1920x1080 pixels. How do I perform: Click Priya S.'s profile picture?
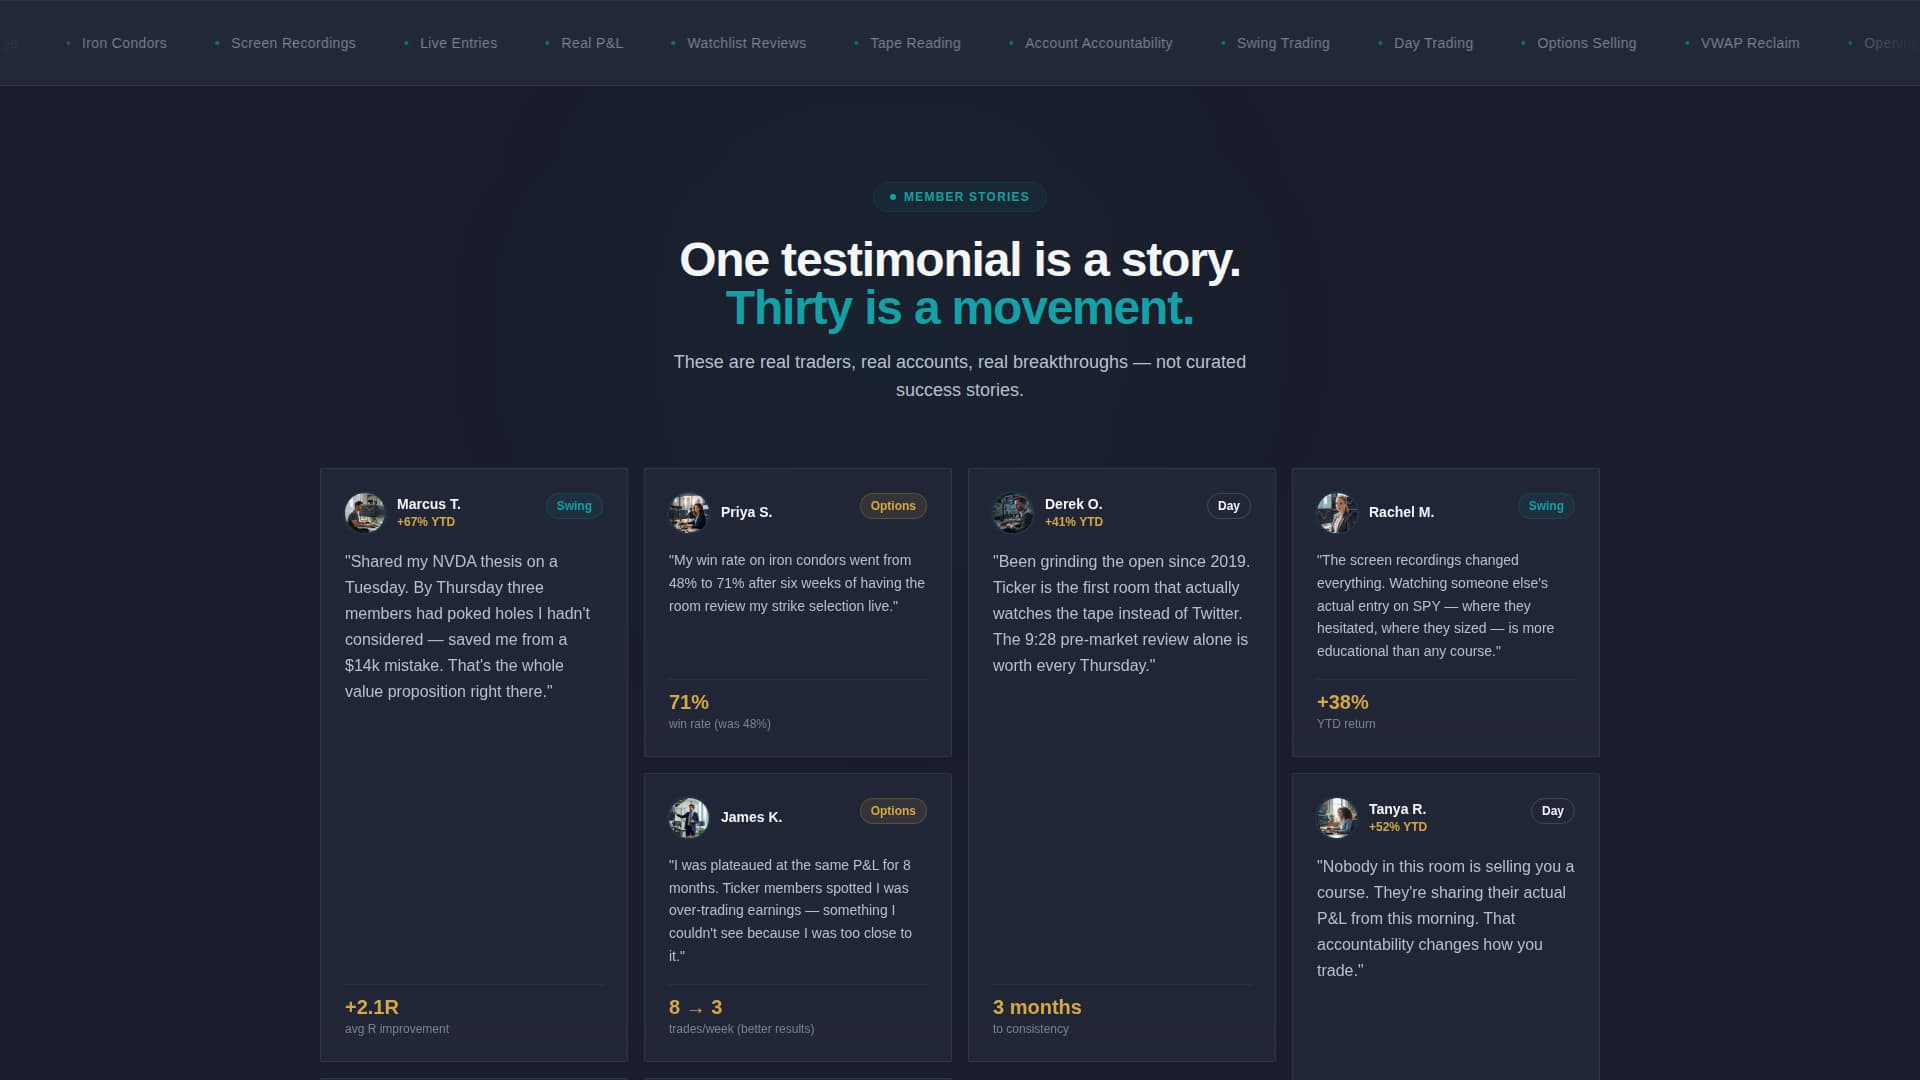(690, 513)
